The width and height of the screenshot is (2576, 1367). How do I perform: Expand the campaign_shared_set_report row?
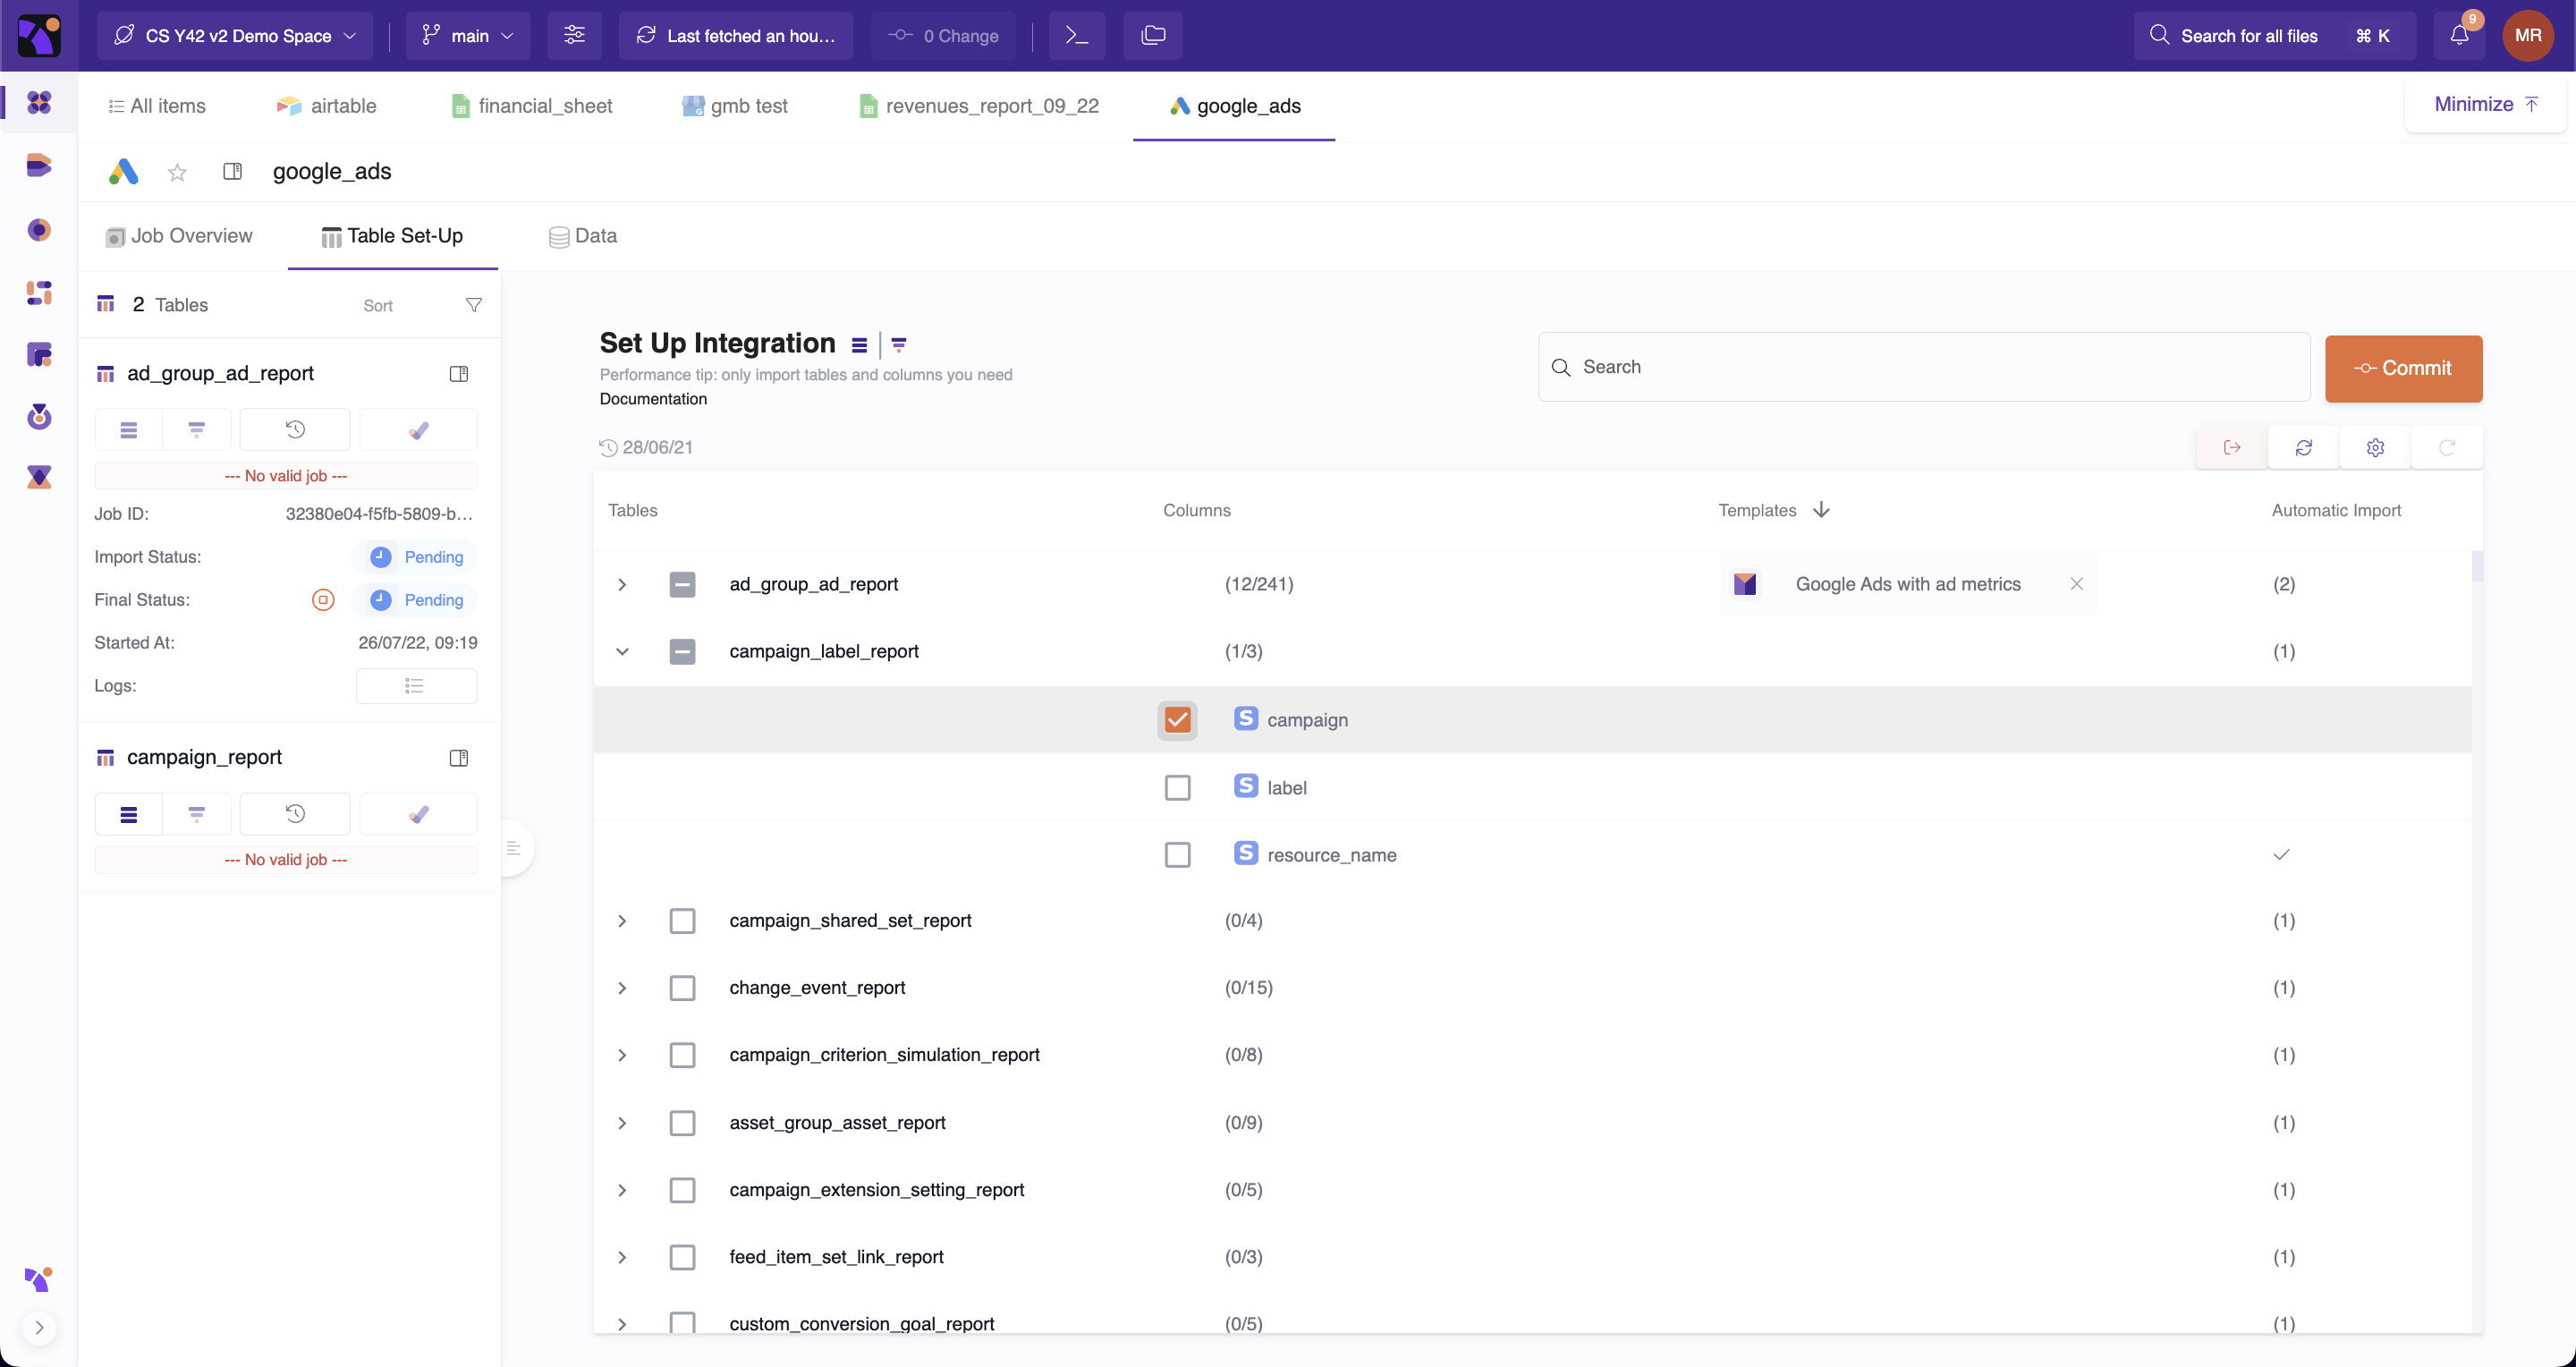(622, 921)
